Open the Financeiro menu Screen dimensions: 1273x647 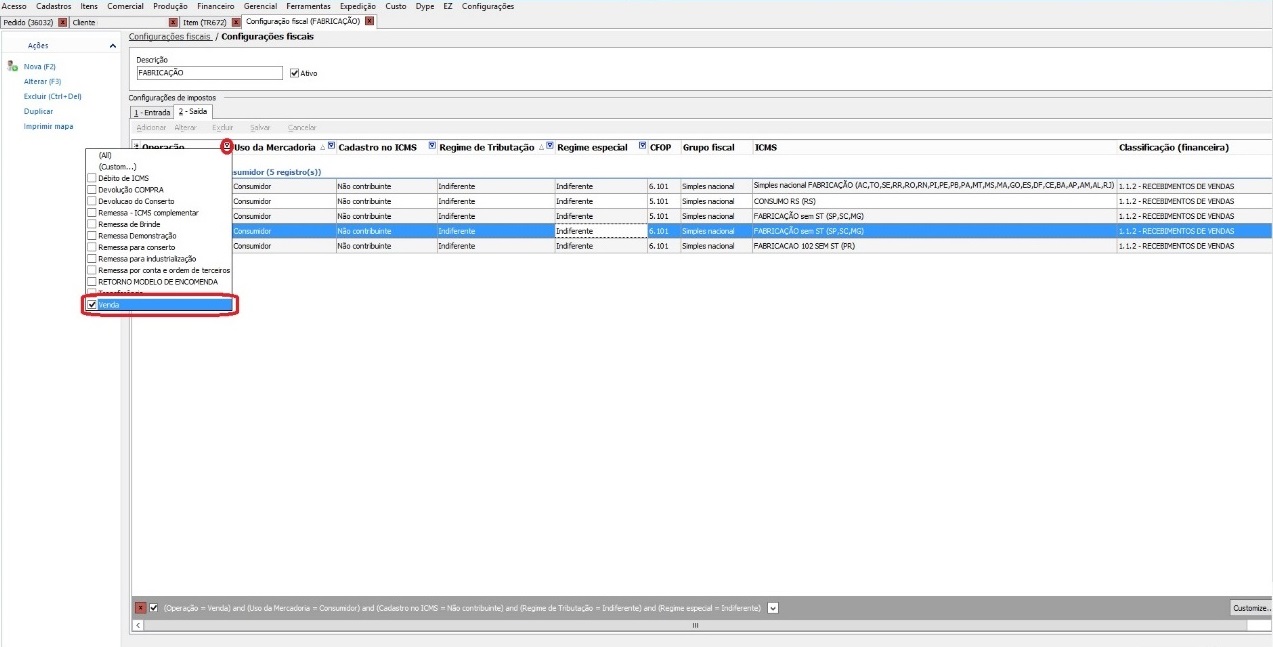(216, 6)
